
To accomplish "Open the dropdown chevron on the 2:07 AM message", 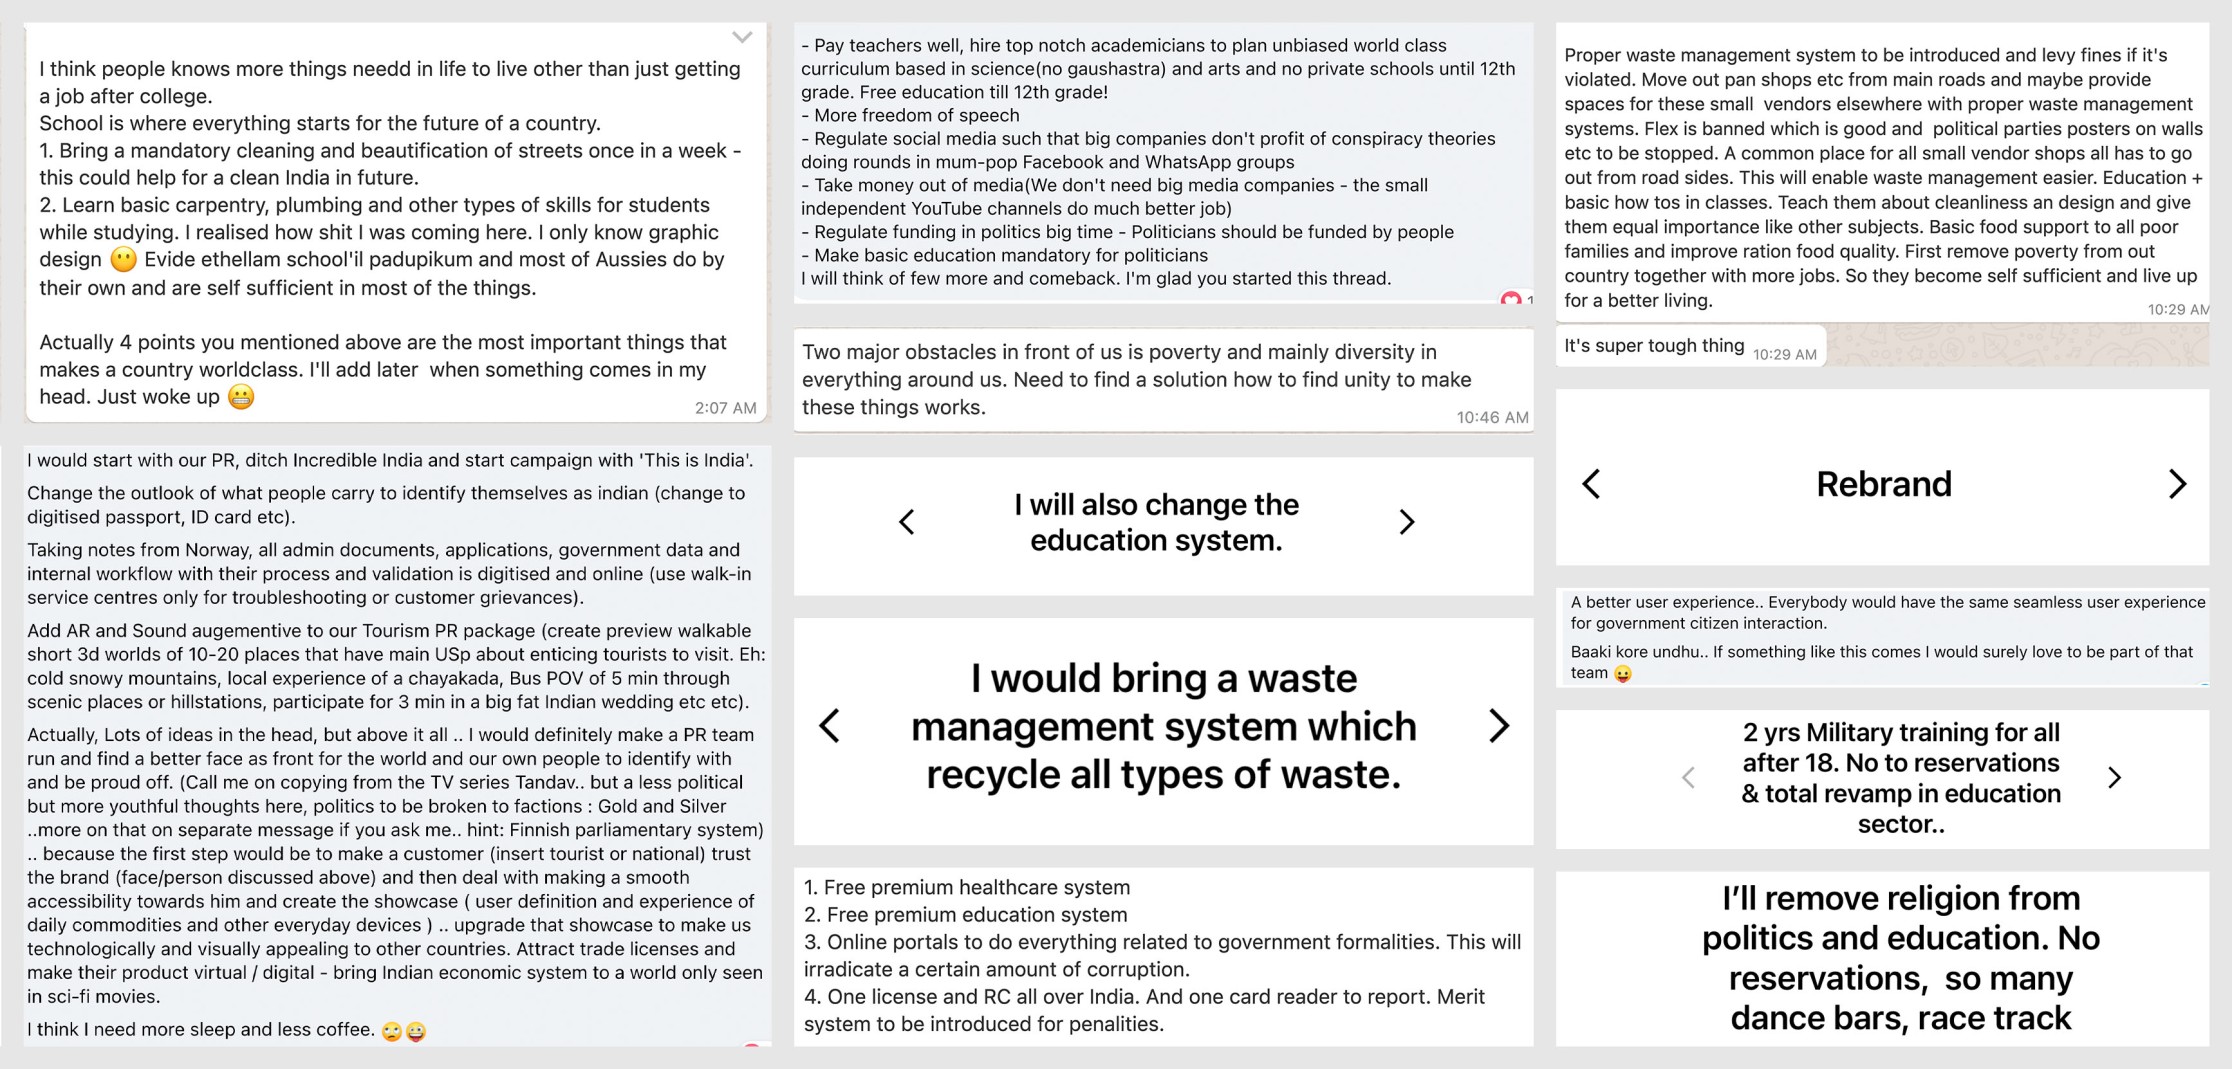I will pyautogui.click(x=742, y=37).
